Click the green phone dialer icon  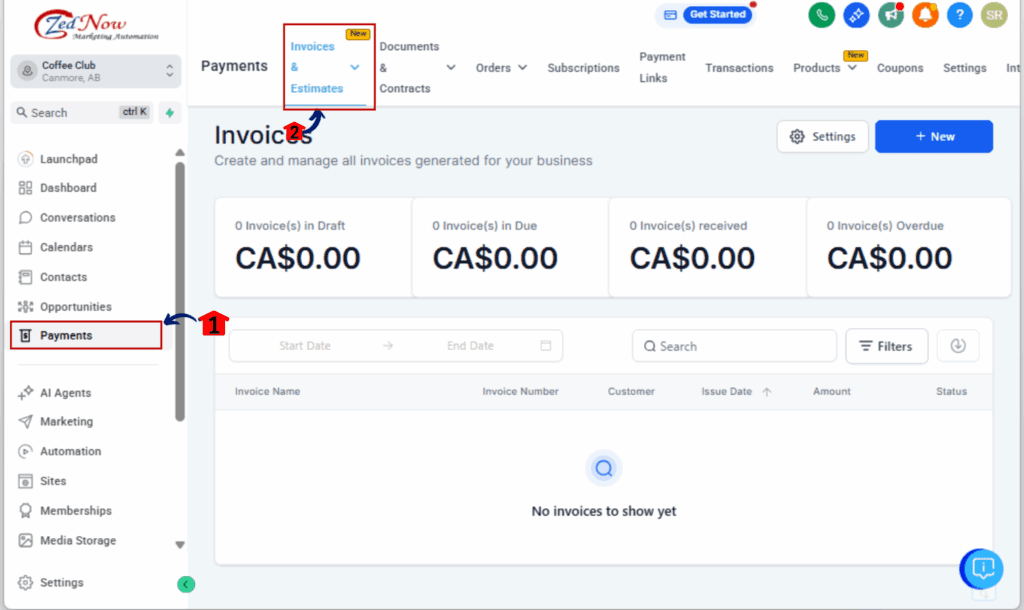tap(821, 15)
